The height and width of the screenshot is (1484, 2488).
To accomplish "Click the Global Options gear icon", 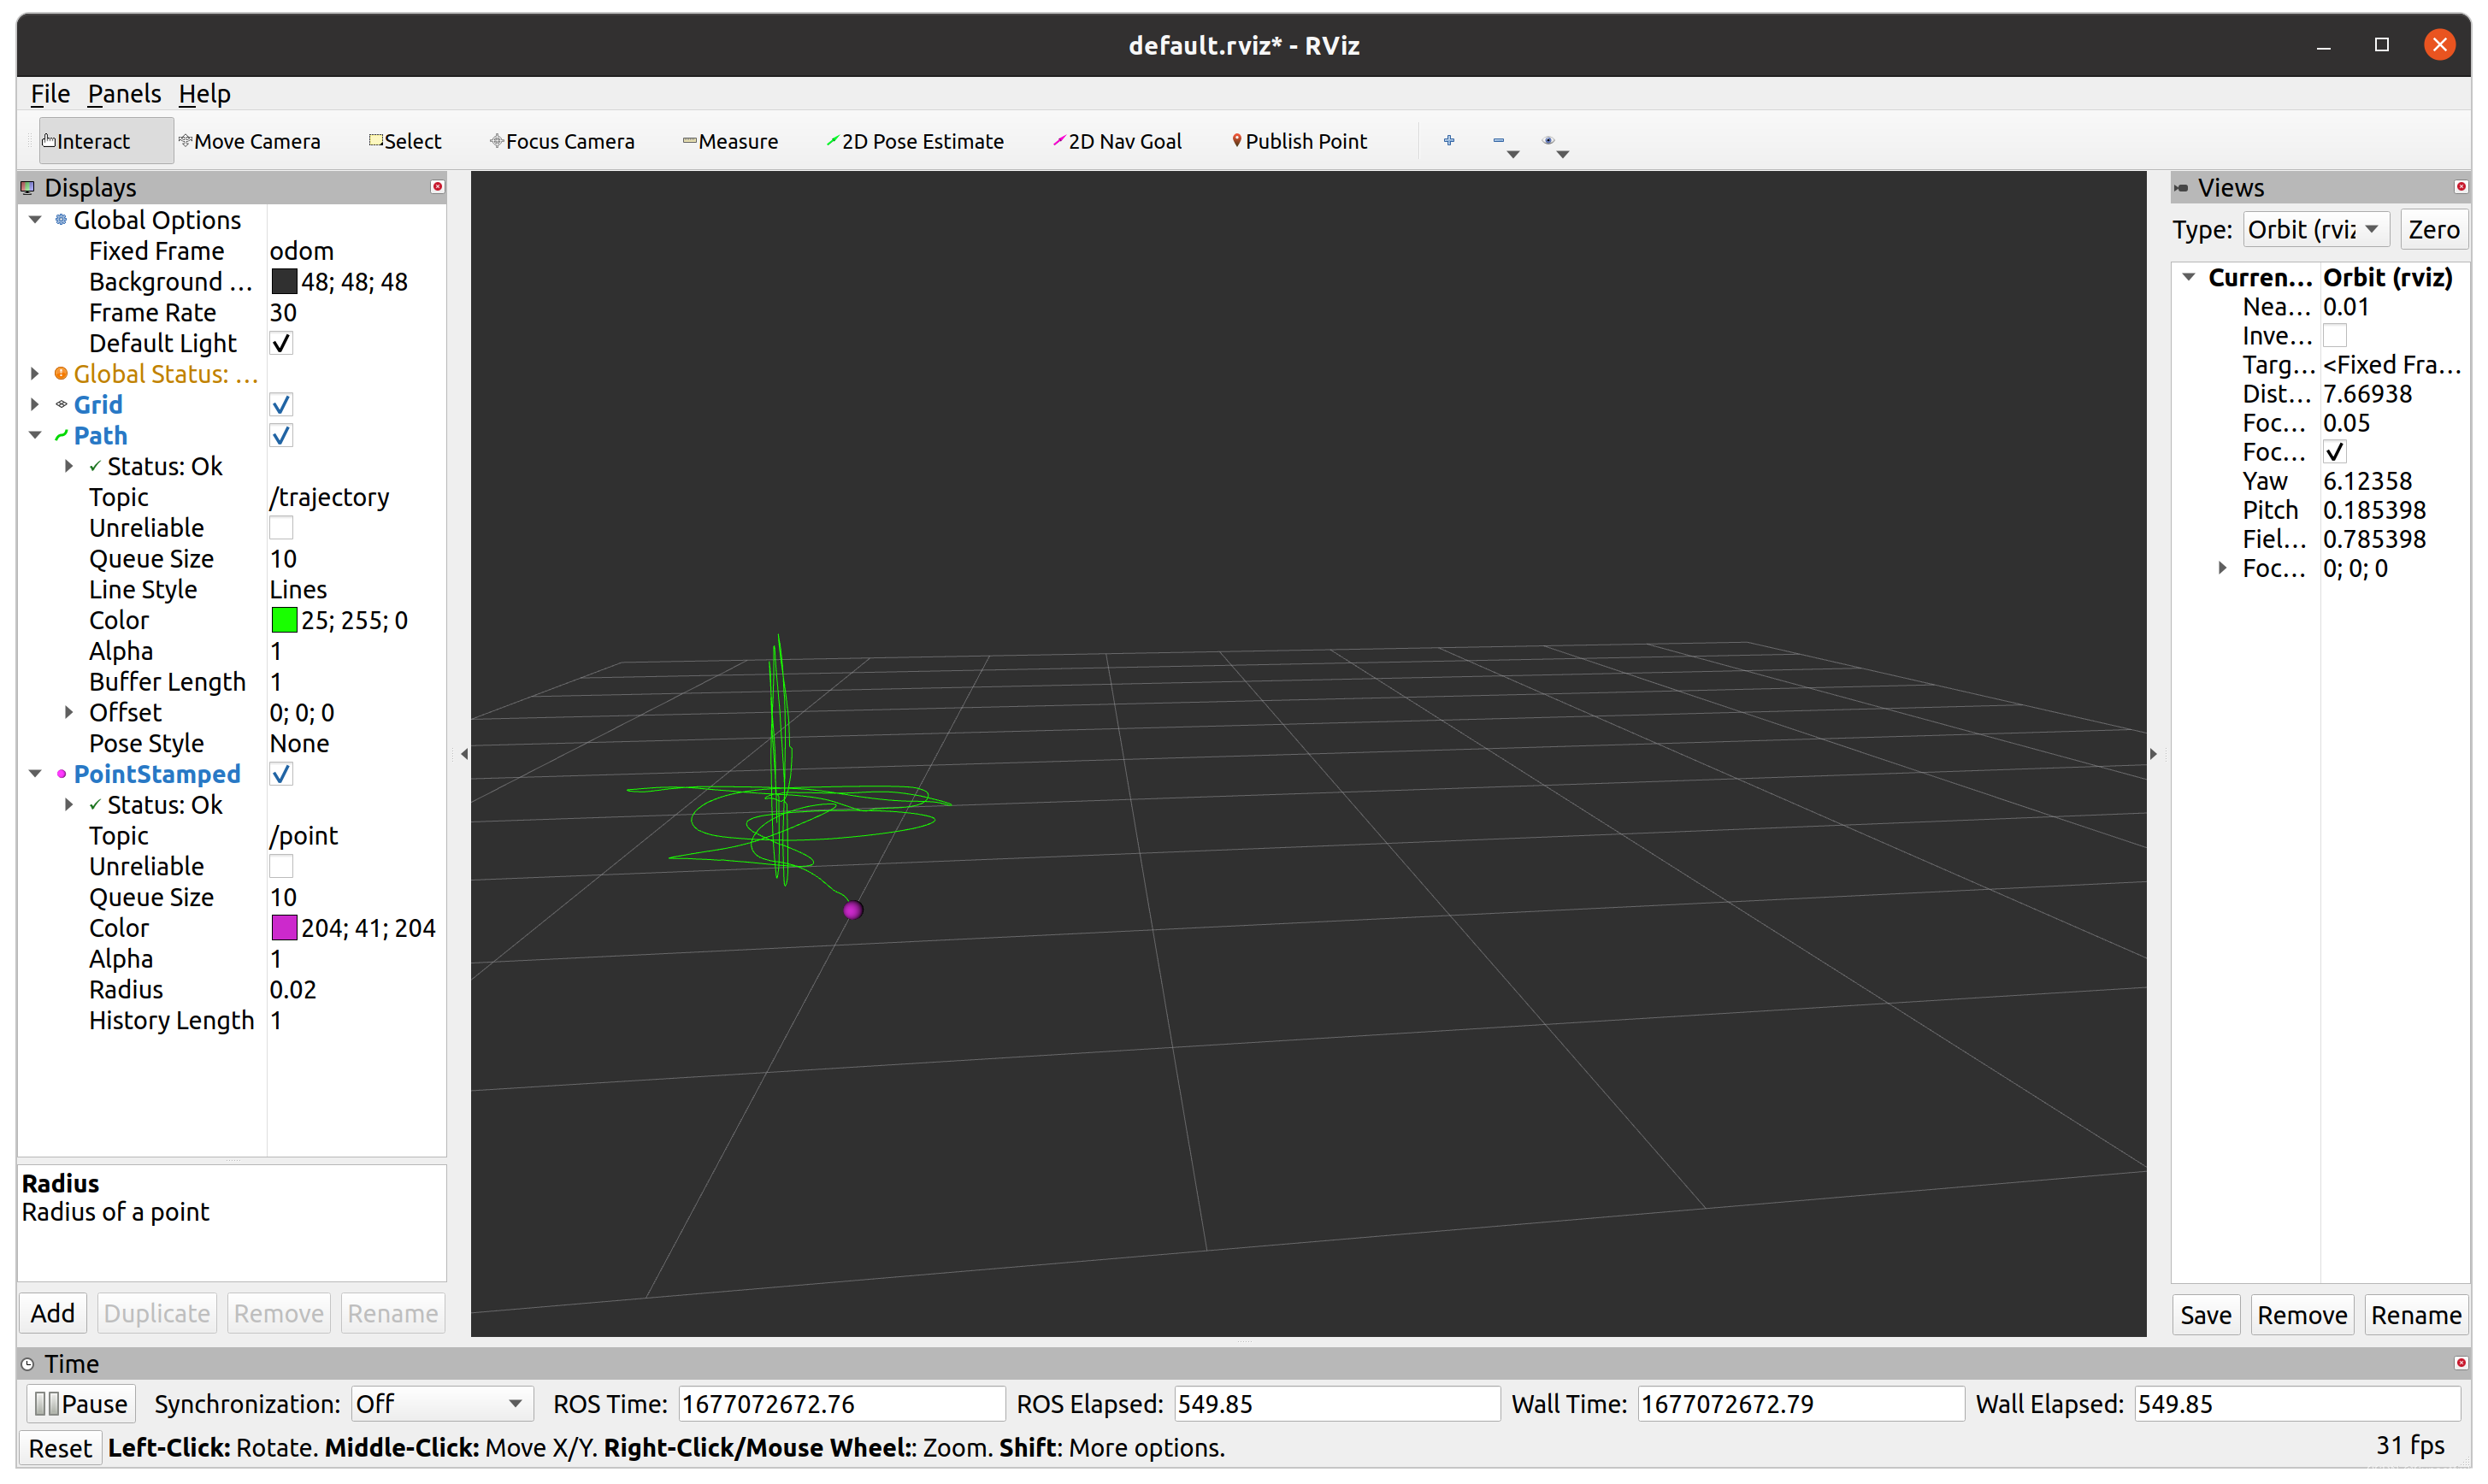I will tap(61, 219).
